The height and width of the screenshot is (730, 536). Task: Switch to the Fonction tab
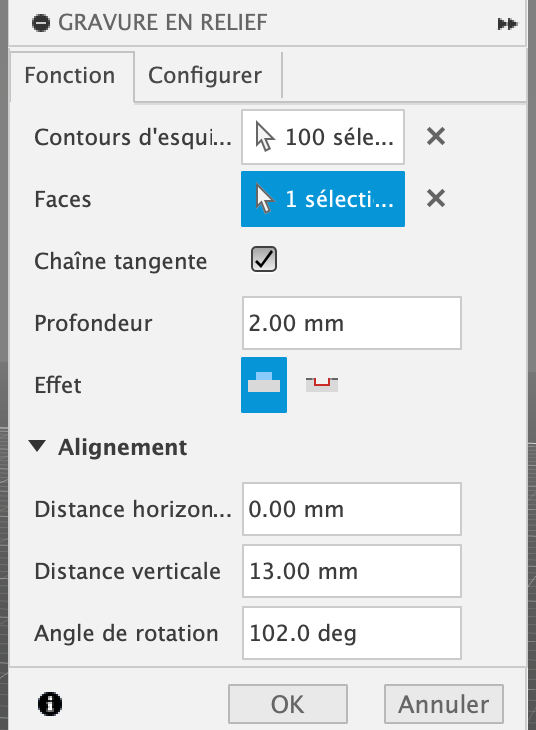tap(71, 76)
